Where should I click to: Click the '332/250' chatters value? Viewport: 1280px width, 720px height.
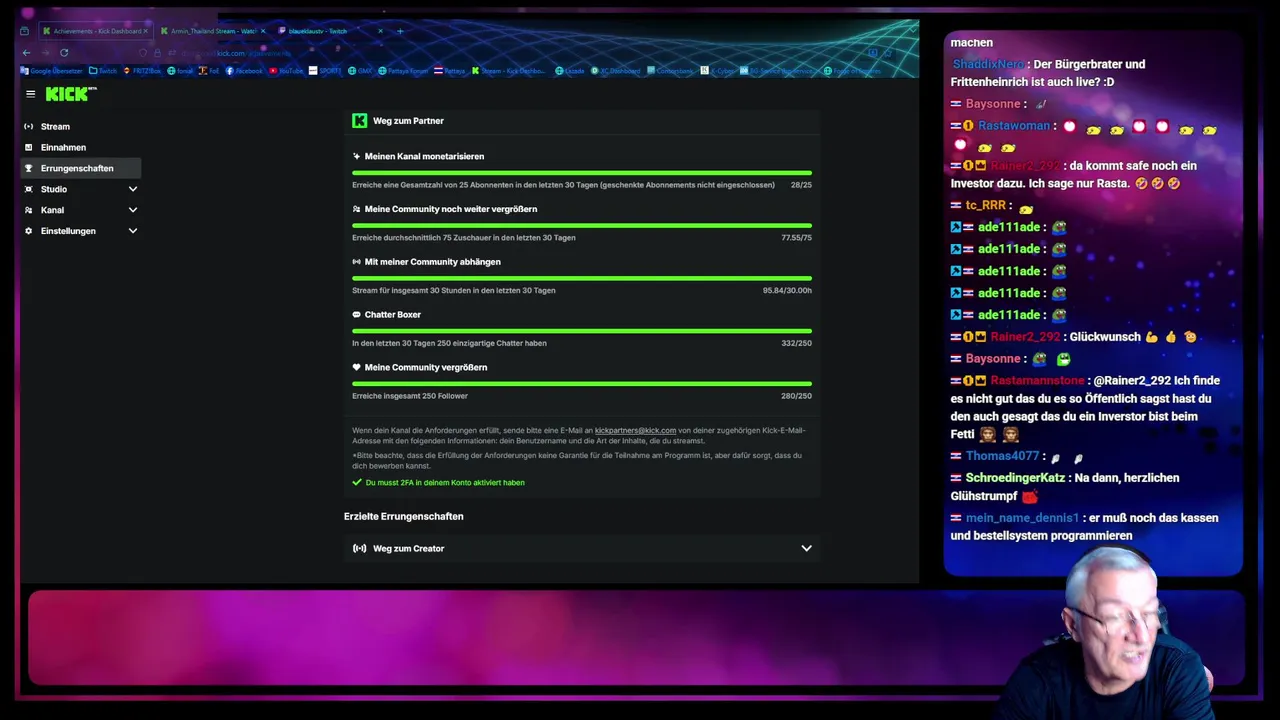click(796, 343)
